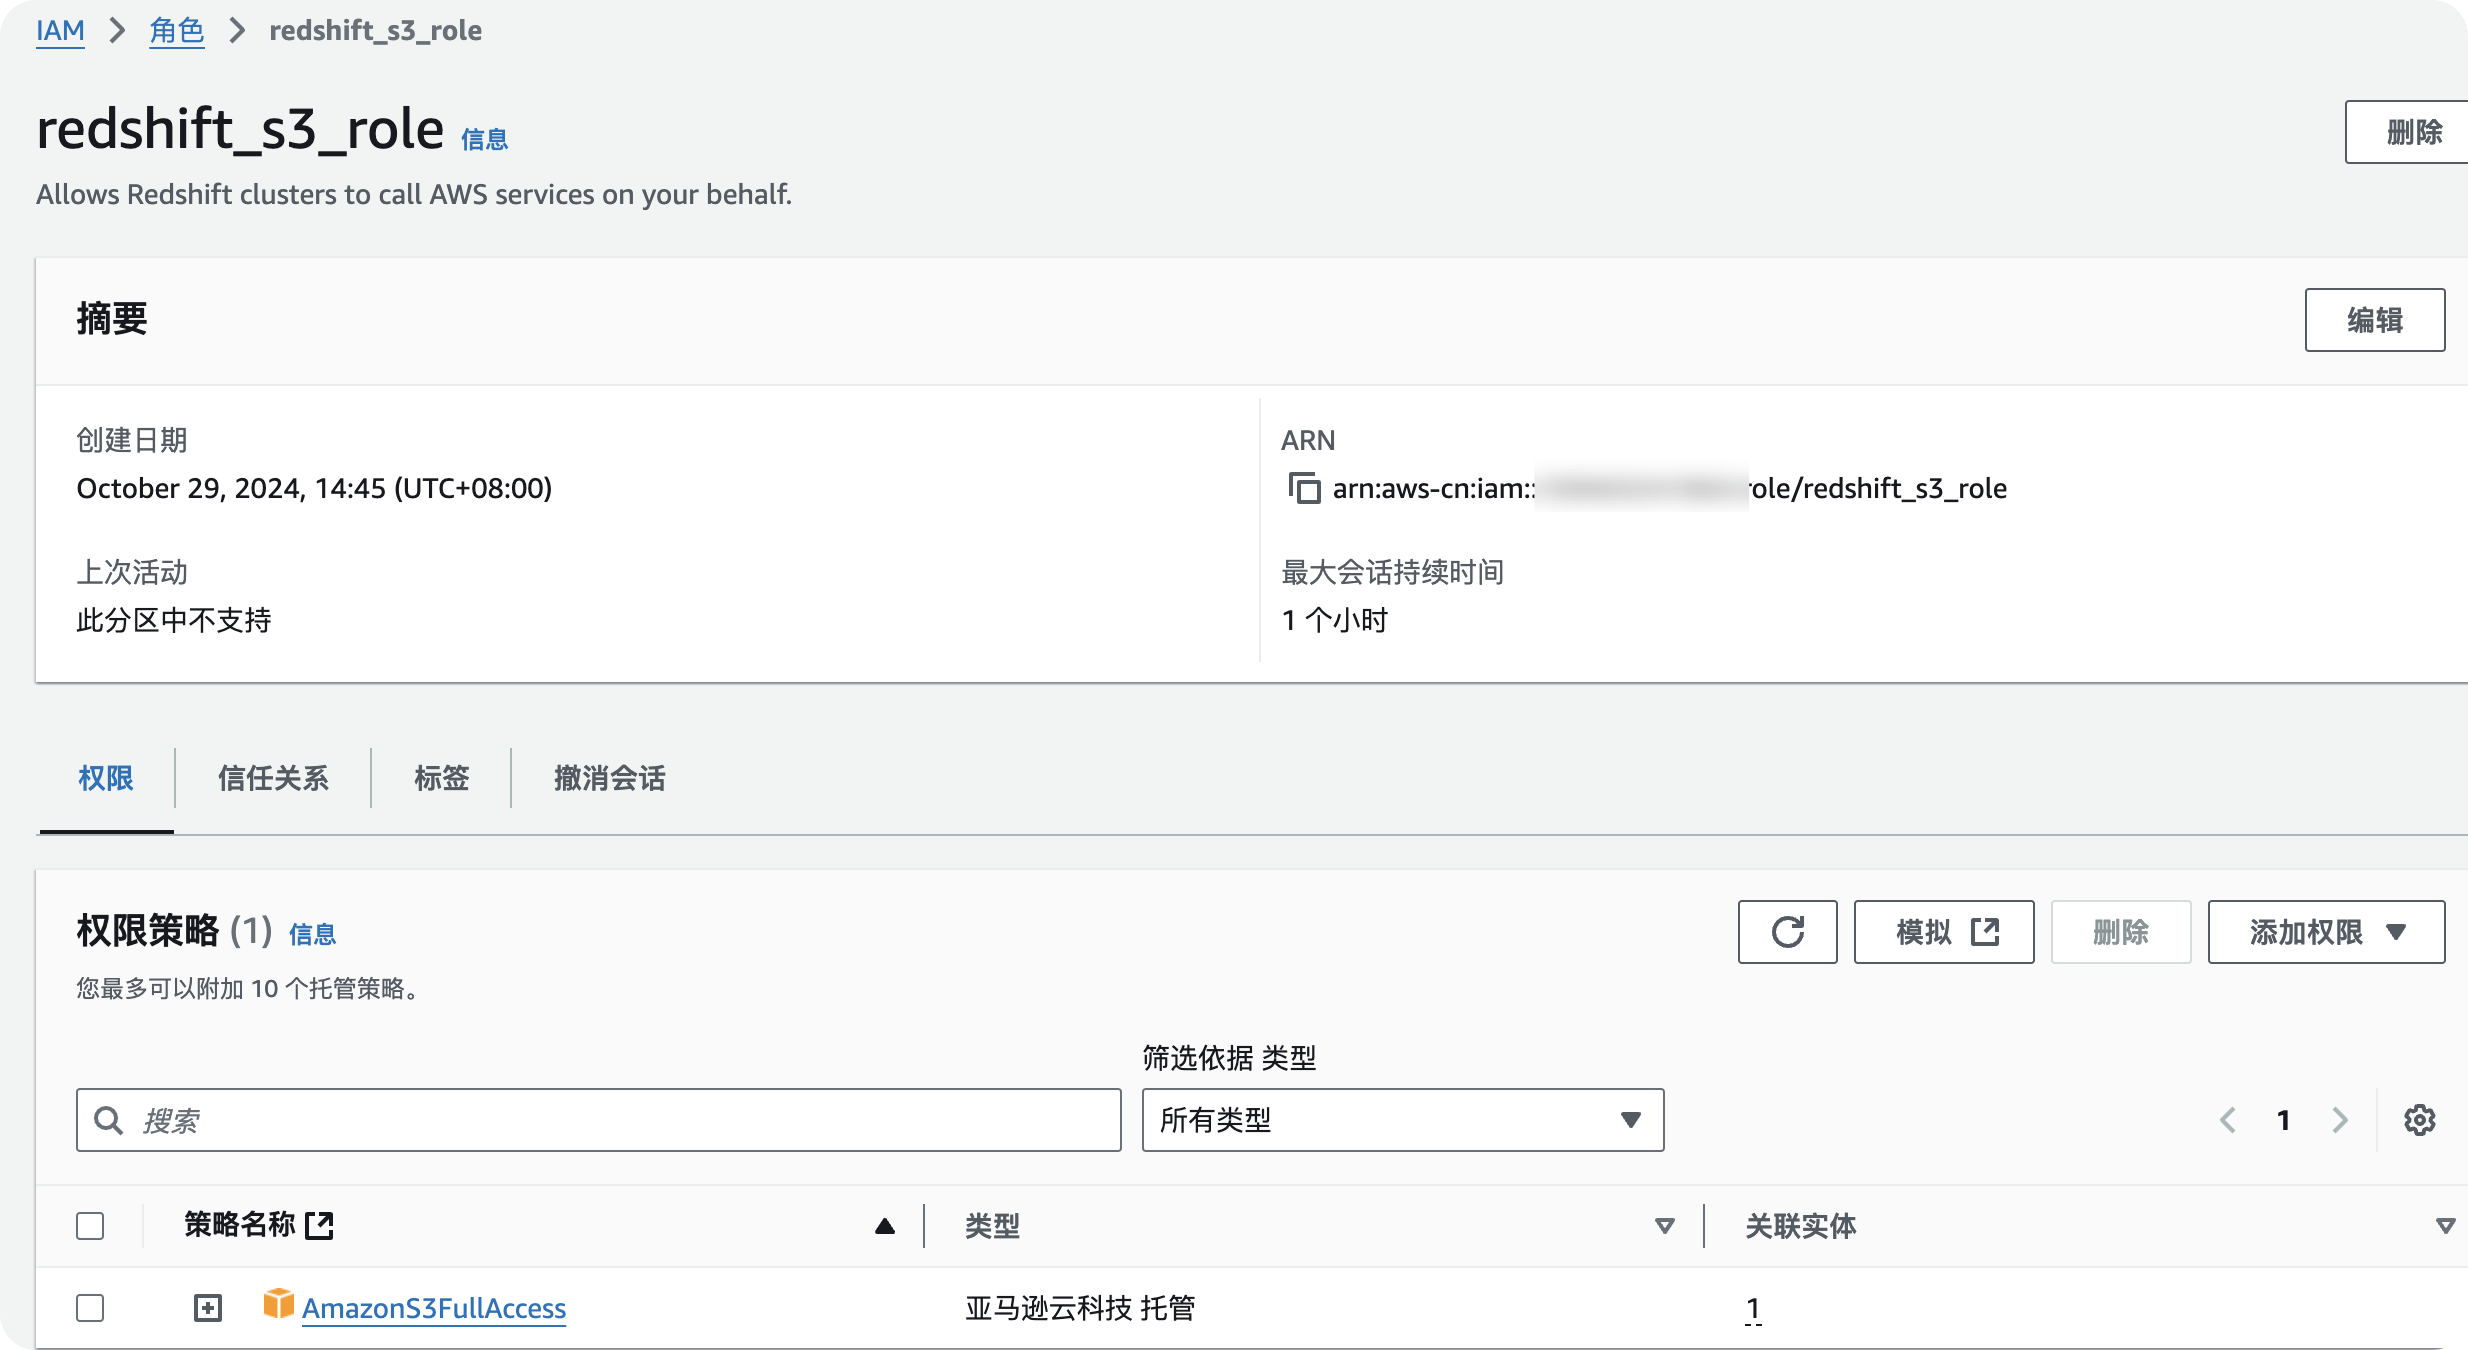Check the AmazonS3FullAccess row checkbox
Viewport: 2468px width, 1350px height.
point(90,1308)
